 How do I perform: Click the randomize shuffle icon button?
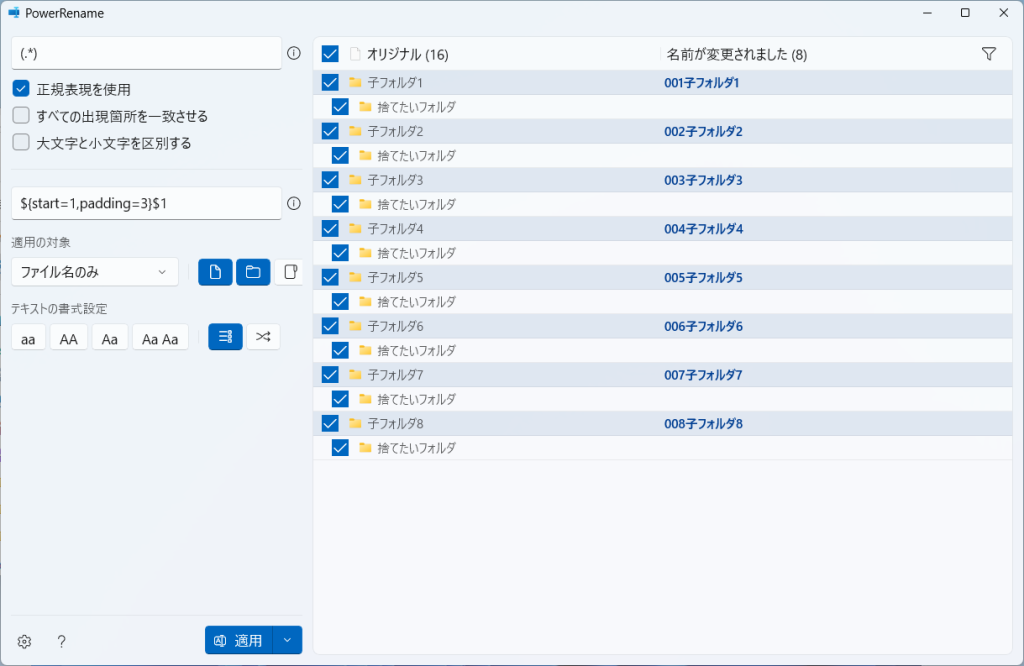click(263, 338)
